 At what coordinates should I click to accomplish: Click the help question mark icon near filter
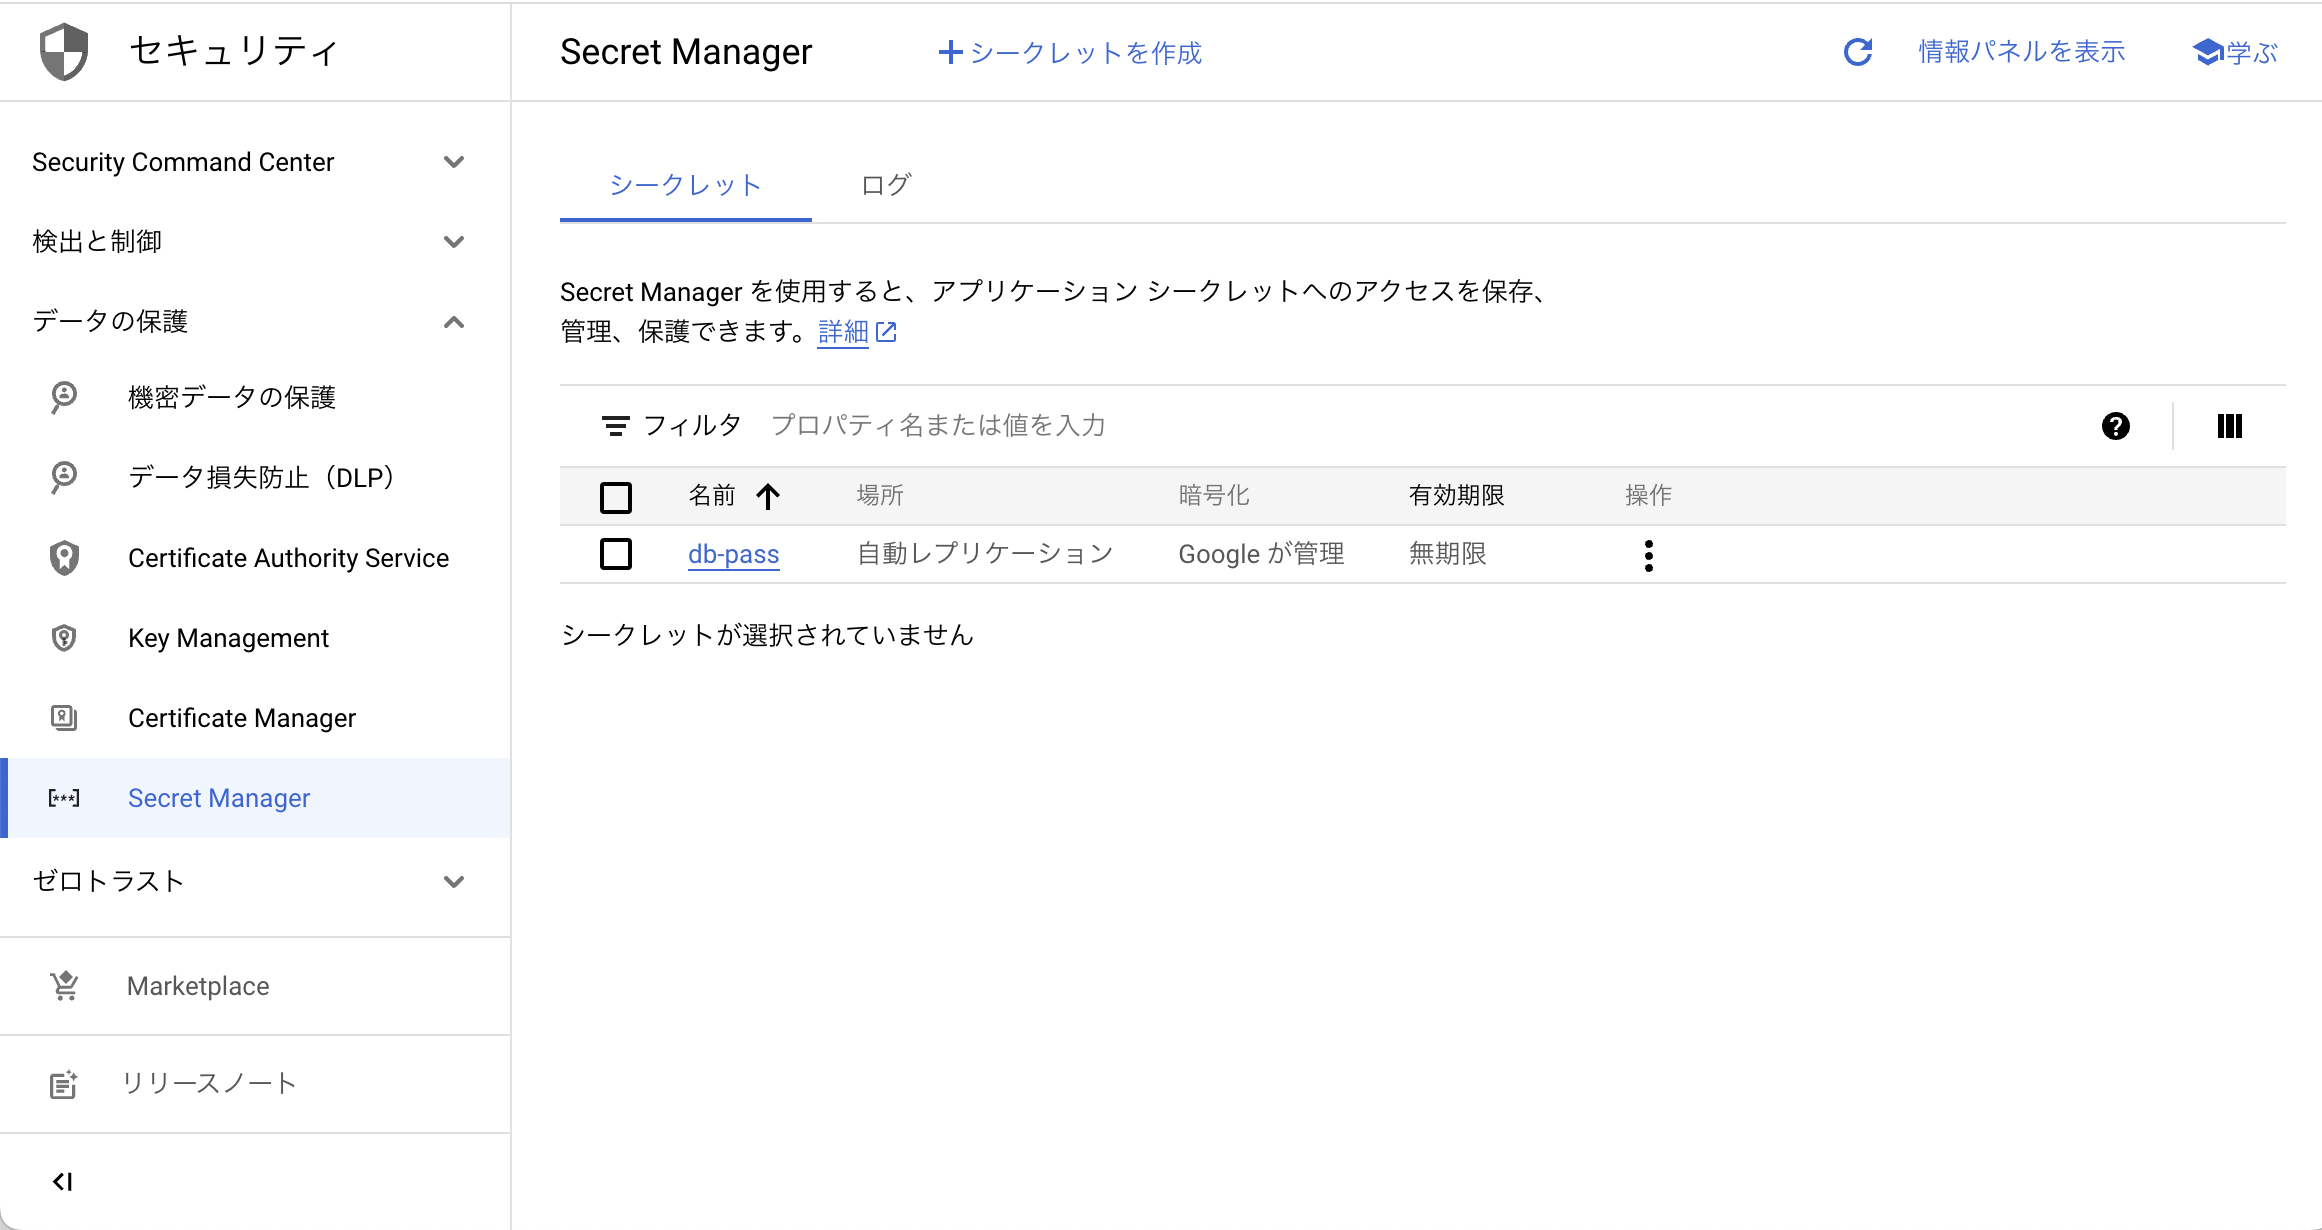tap(2113, 425)
